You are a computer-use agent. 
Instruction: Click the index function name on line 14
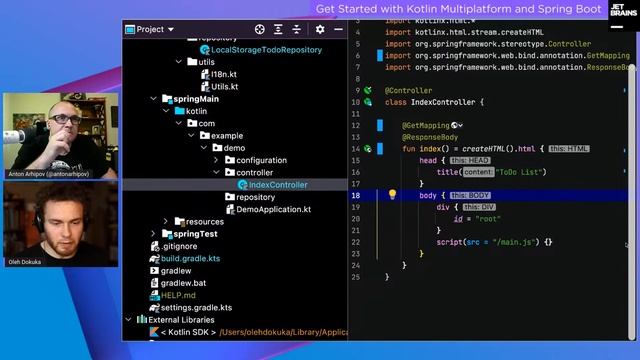click(x=430, y=149)
